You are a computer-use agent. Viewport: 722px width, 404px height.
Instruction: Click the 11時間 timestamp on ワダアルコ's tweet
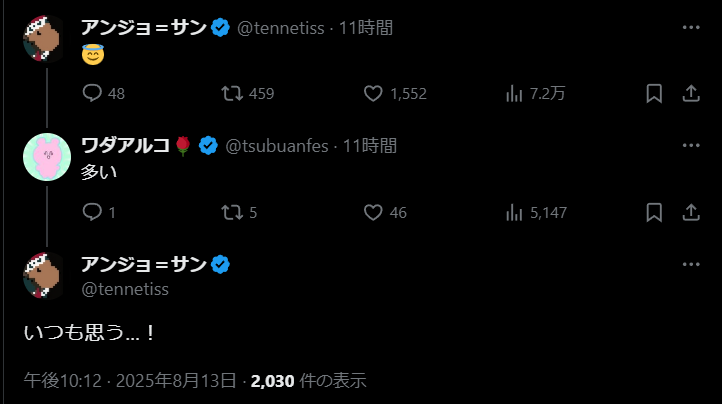pyautogui.click(x=370, y=146)
